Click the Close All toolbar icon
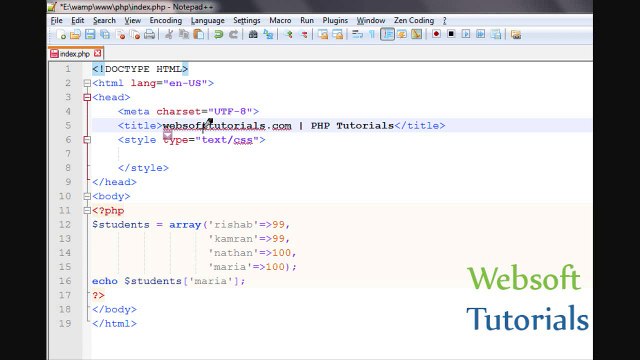This screenshot has width=640, height=360. pyautogui.click(x=135, y=35)
